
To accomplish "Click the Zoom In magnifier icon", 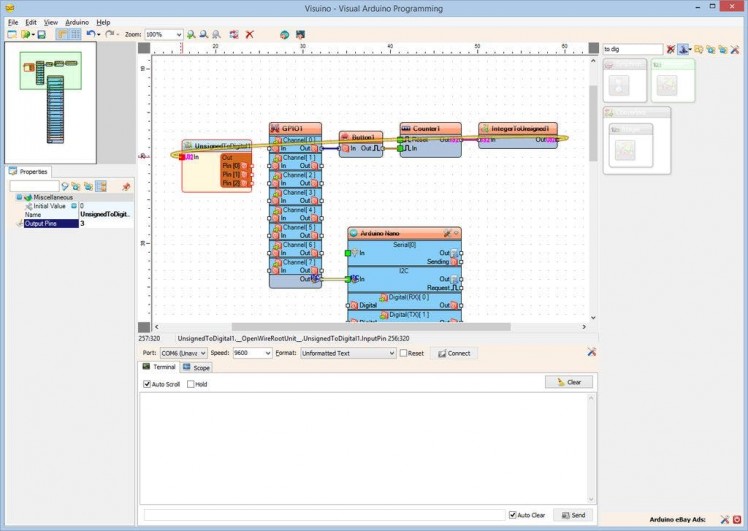I will tap(191, 34).
